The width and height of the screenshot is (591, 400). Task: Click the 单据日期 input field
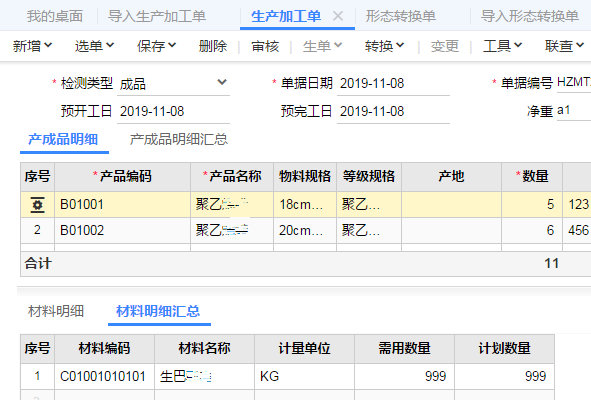(x=393, y=83)
